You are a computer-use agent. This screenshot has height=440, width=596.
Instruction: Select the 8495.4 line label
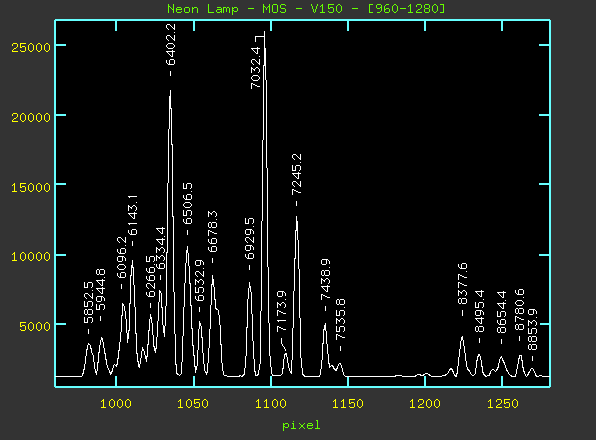pyautogui.click(x=479, y=311)
